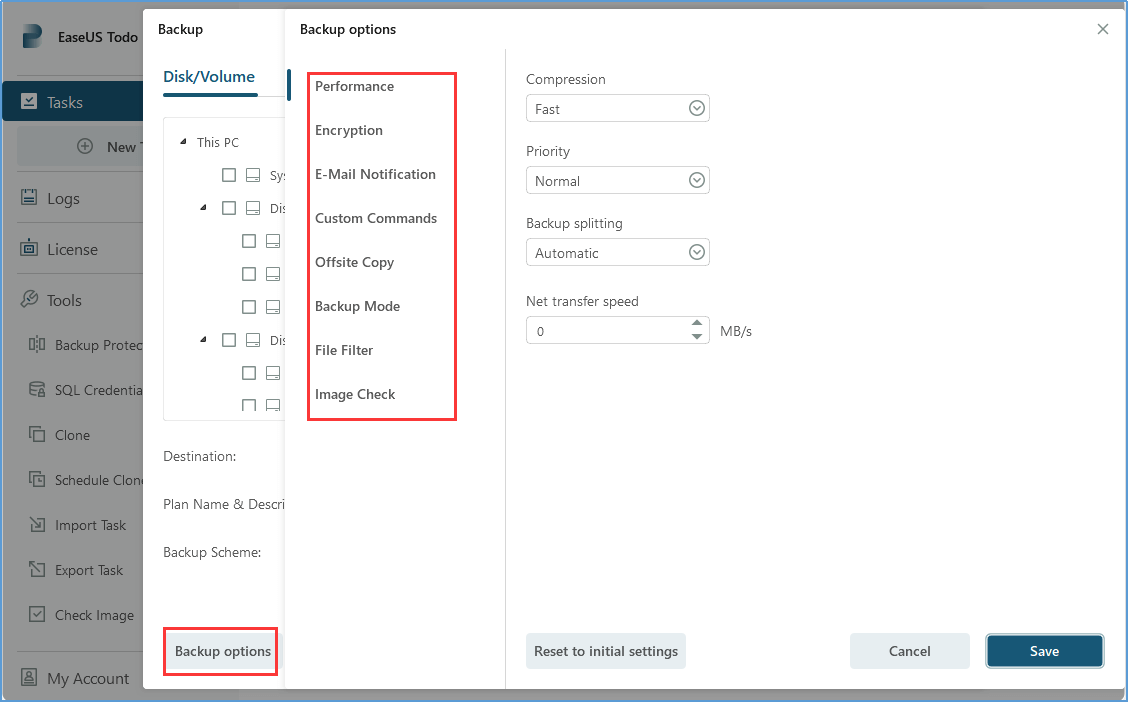This screenshot has height=703, width=1128.
Task: Select the Encryption options section
Action: click(349, 130)
